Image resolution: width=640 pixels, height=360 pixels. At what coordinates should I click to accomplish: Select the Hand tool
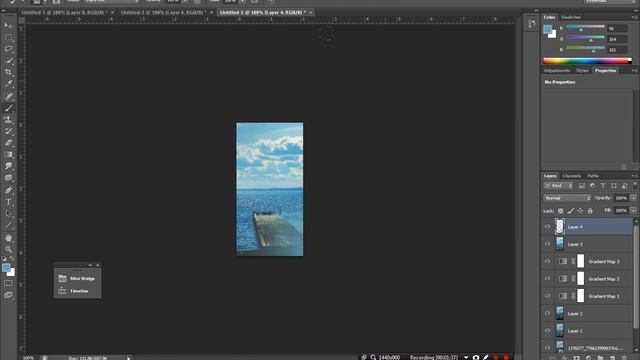tap(8, 238)
